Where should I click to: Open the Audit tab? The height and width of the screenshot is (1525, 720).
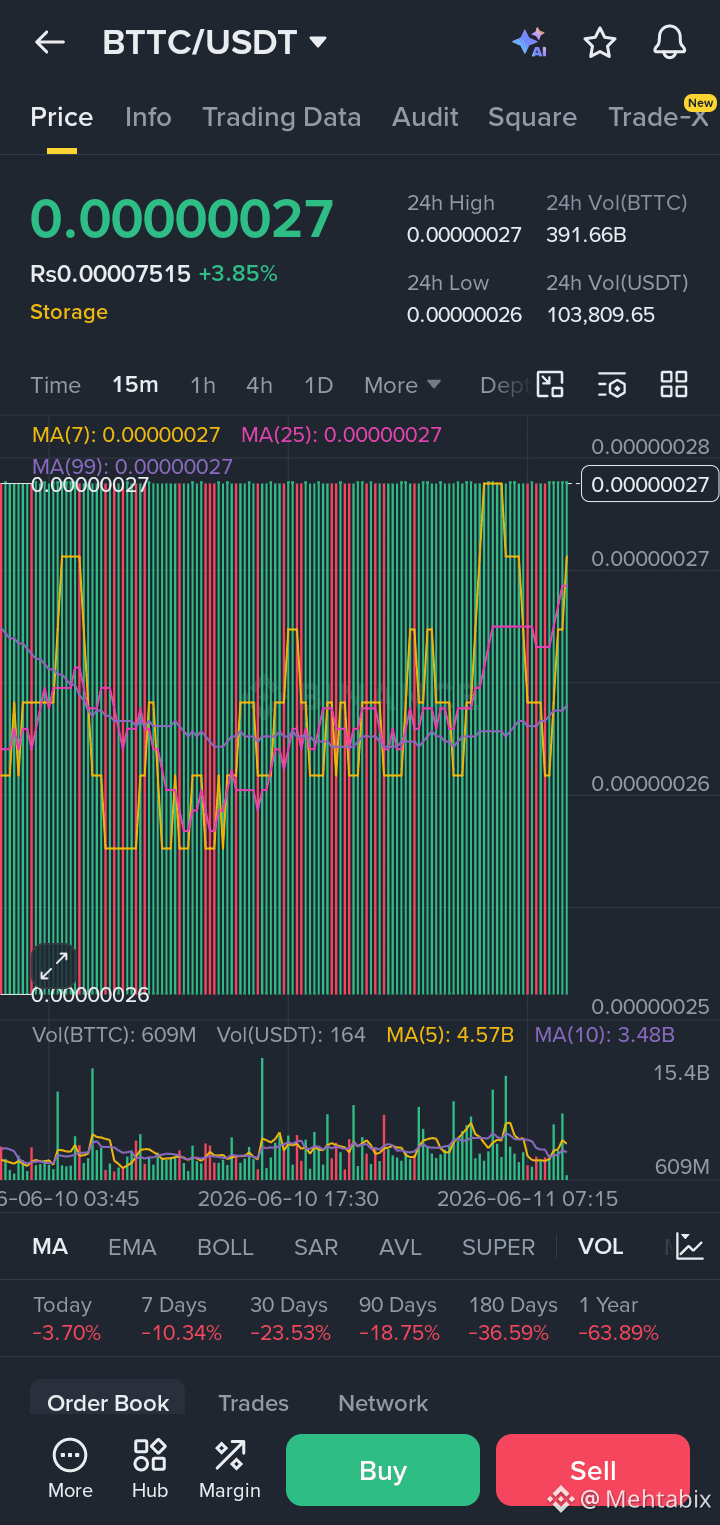(425, 117)
